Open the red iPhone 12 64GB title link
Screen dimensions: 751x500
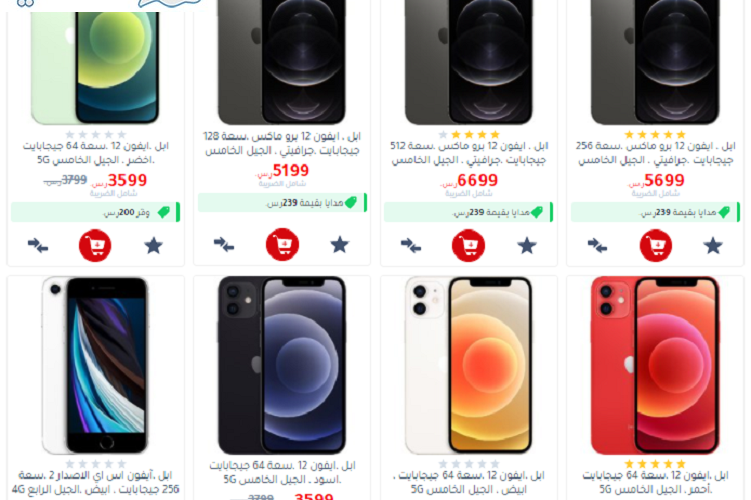pyautogui.click(x=656, y=482)
